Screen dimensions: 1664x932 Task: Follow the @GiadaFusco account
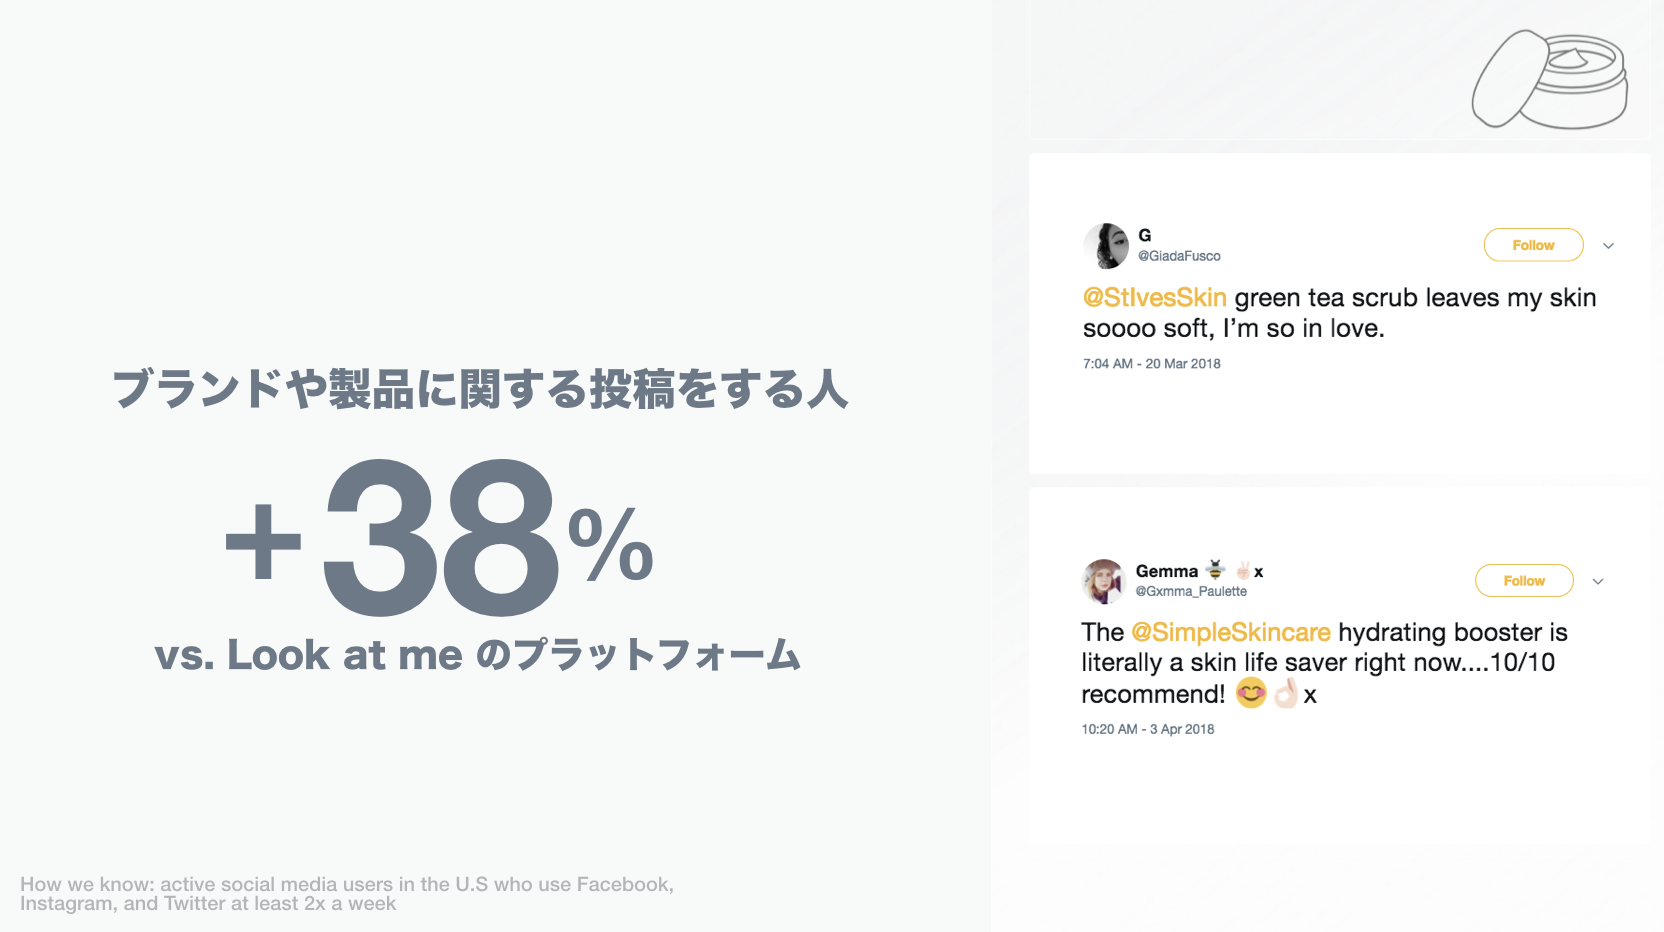point(1533,245)
